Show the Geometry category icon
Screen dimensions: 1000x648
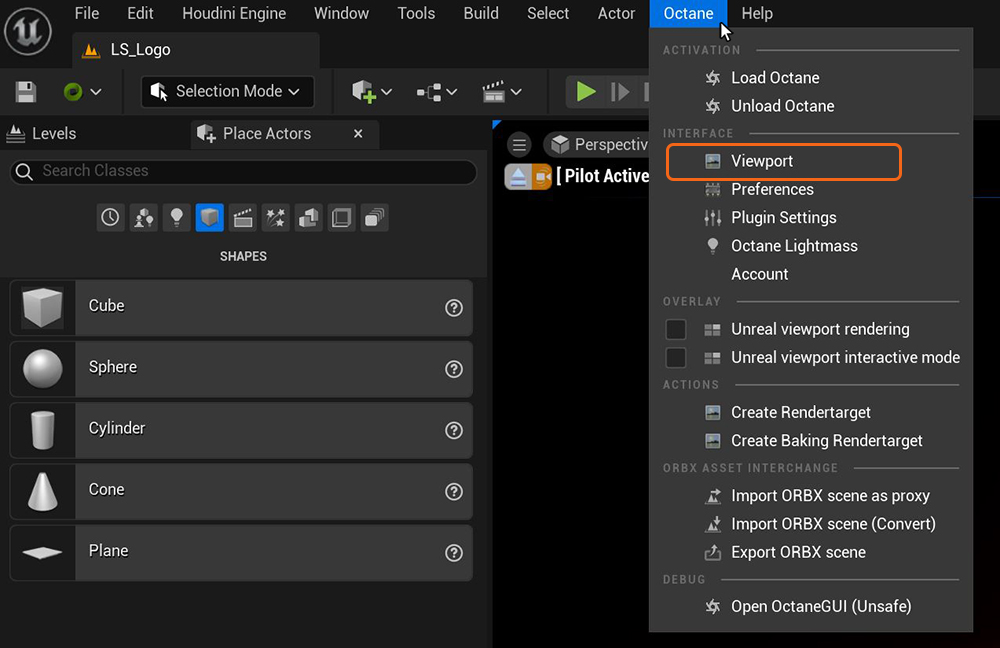tap(309, 218)
